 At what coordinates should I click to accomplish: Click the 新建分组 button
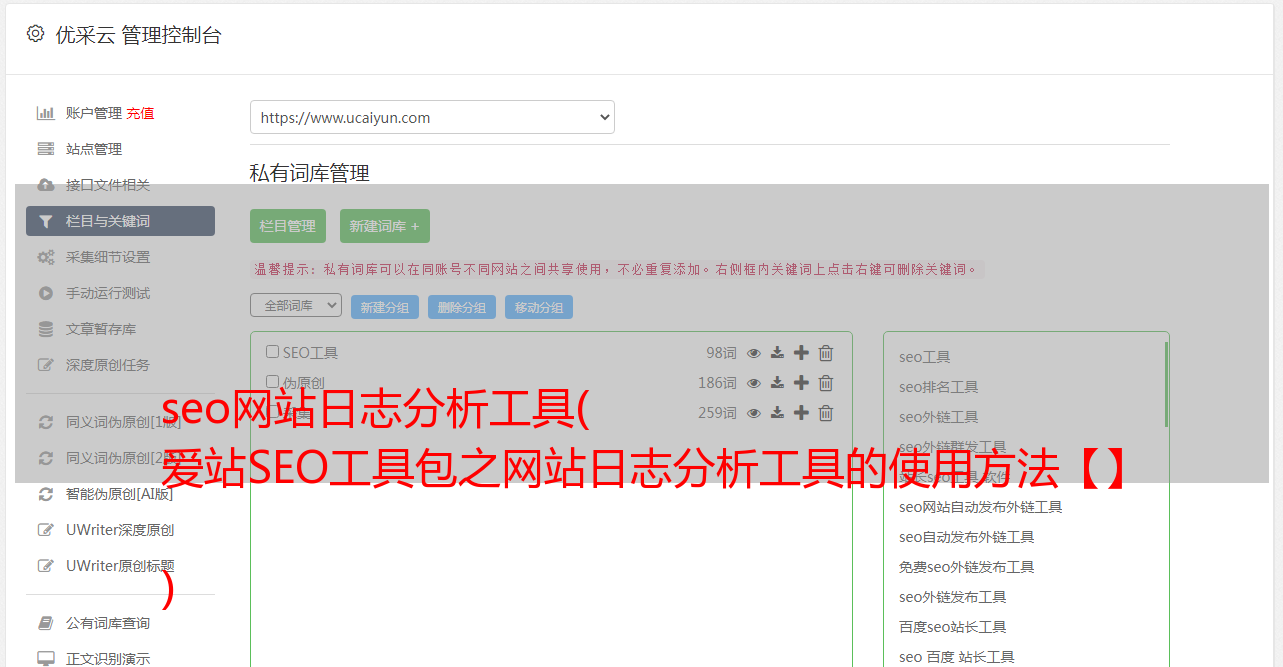(x=385, y=307)
